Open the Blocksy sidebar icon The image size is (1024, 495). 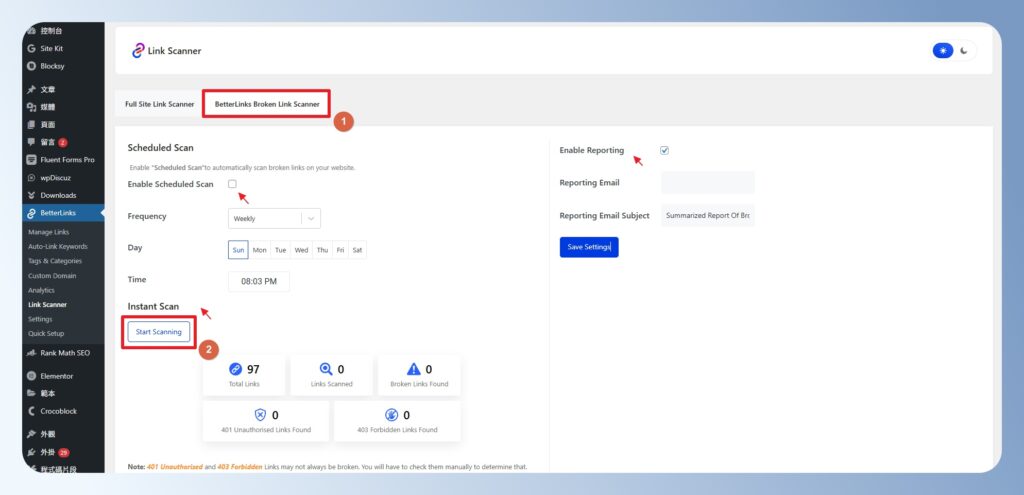click(x=31, y=66)
